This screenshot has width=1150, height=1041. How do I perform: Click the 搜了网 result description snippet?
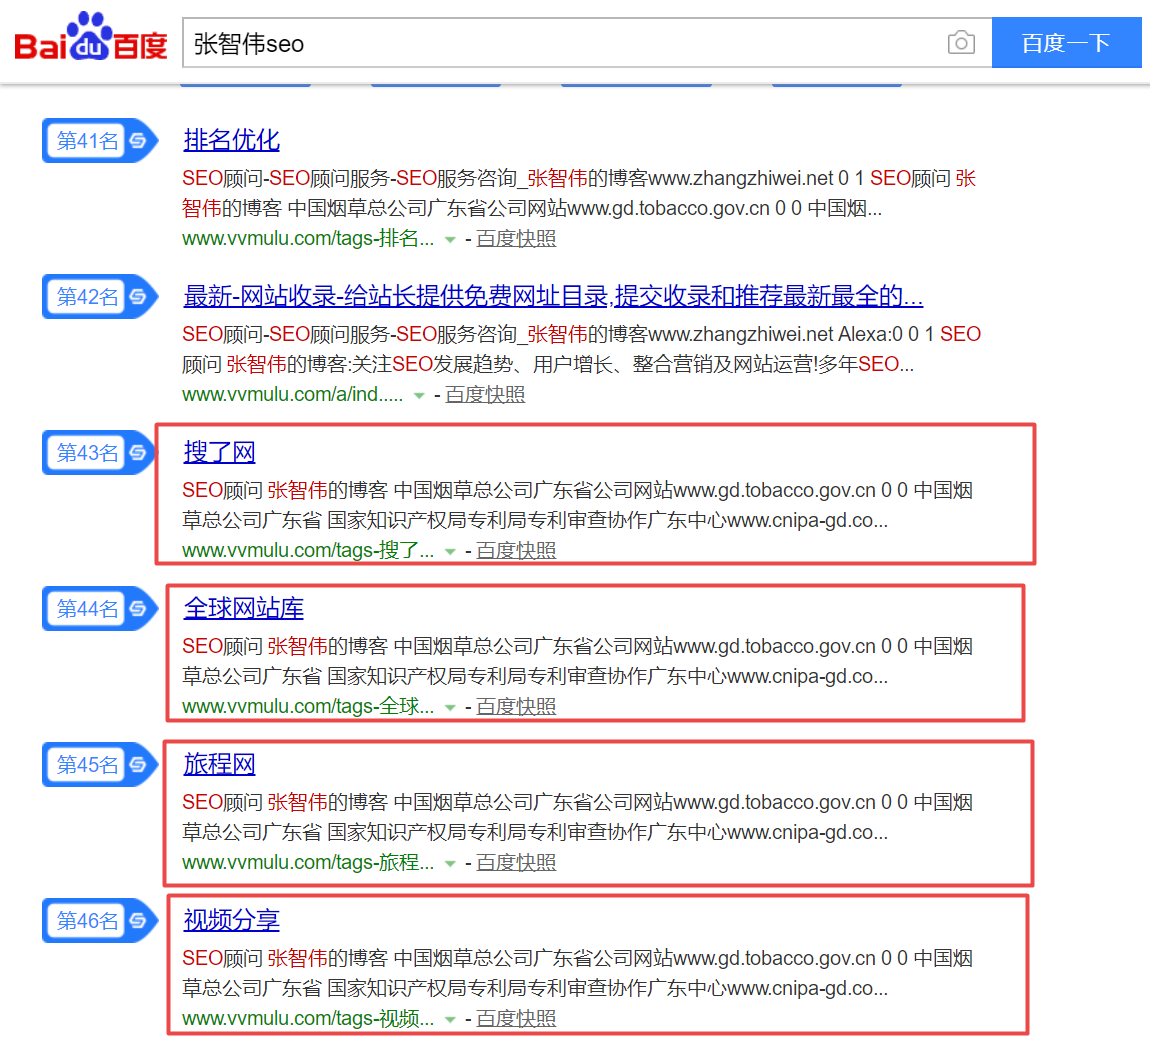pyautogui.click(x=578, y=505)
